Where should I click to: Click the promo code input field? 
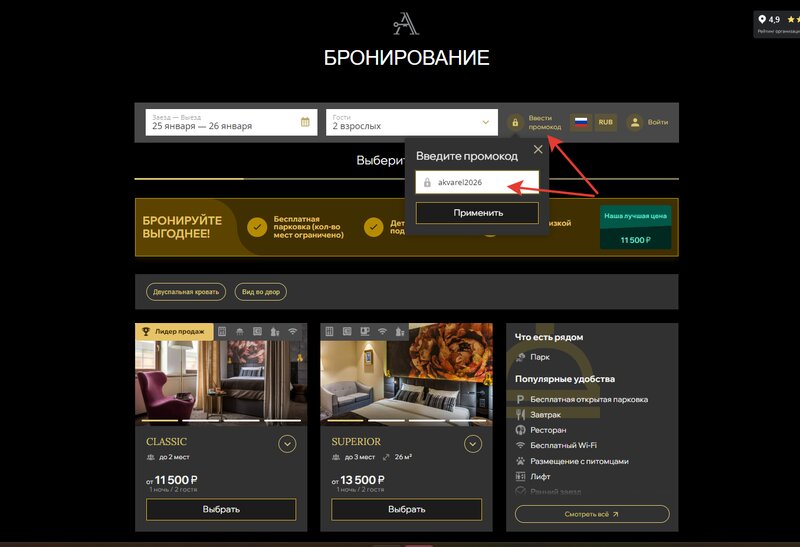(477, 182)
